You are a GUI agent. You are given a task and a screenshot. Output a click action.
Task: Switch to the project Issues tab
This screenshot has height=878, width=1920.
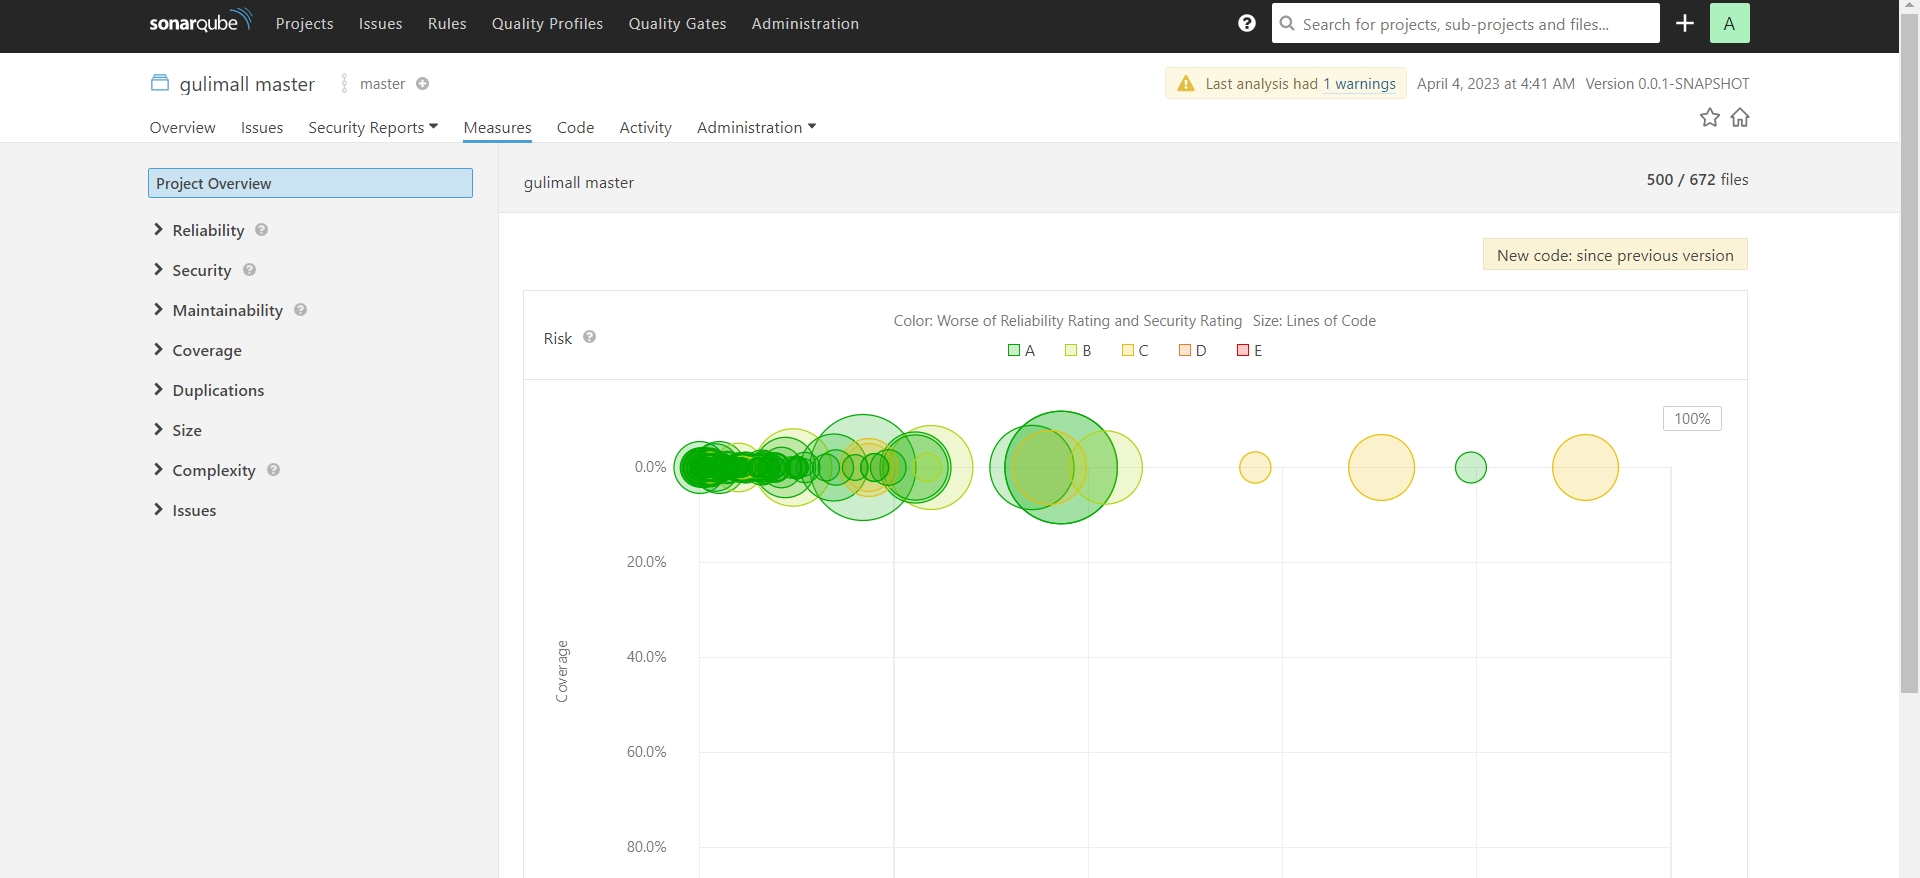pos(262,127)
